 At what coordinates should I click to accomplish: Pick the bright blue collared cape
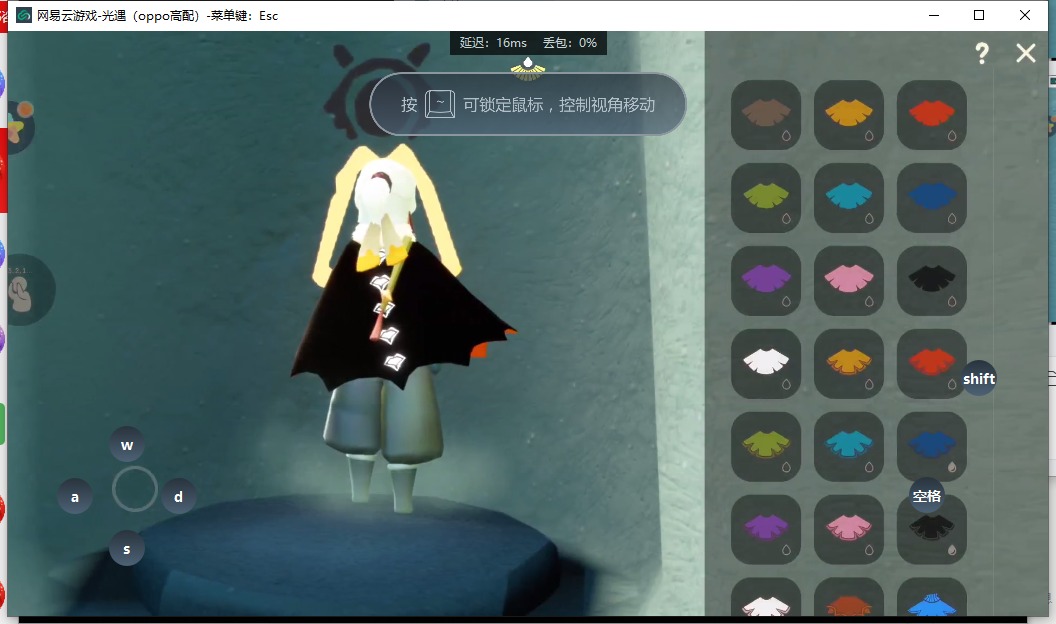click(931, 598)
